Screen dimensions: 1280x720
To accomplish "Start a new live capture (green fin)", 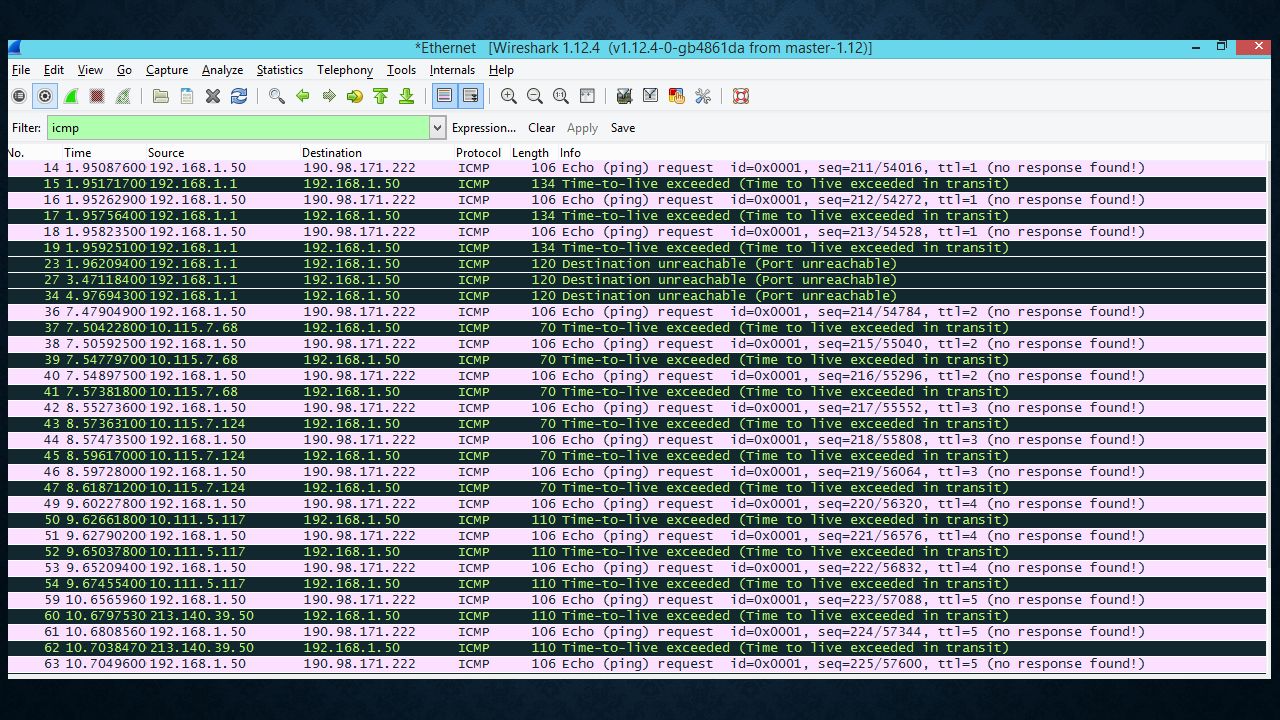I will [x=71, y=96].
